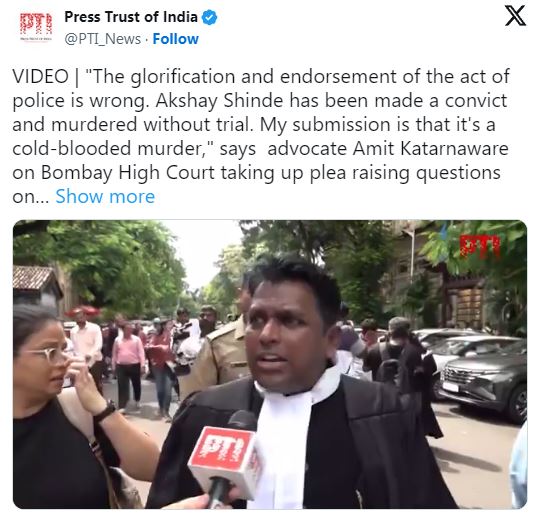
Task: Click the PTI watermark in the video corner
Action: (480, 246)
